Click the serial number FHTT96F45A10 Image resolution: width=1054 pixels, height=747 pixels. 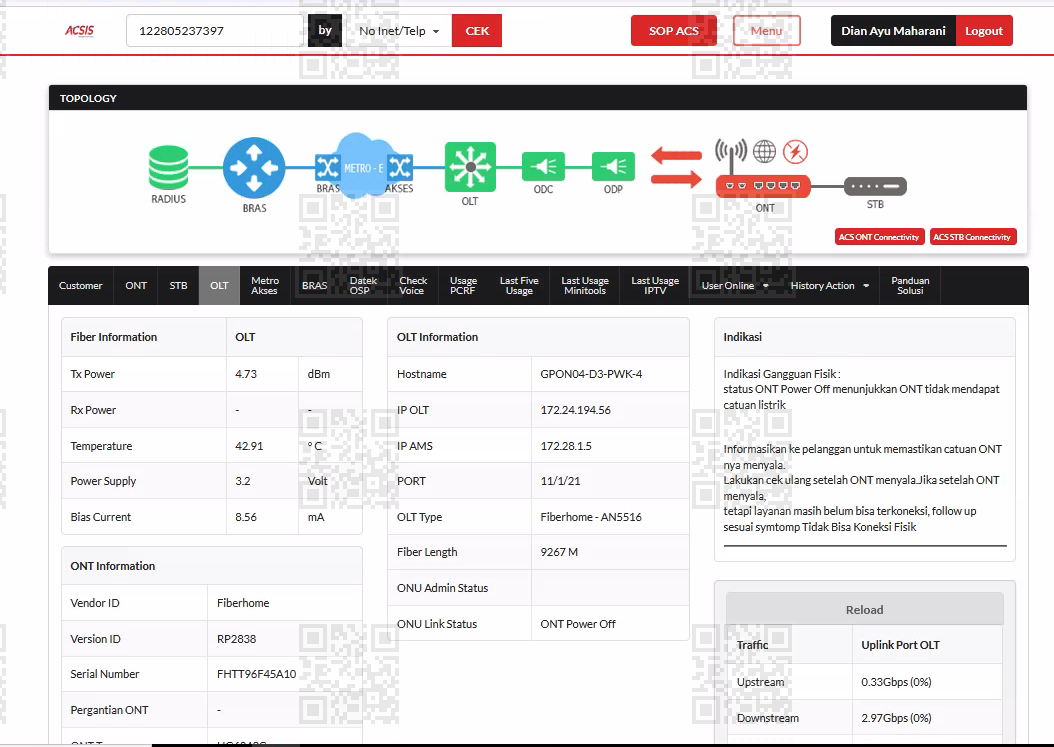257,674
